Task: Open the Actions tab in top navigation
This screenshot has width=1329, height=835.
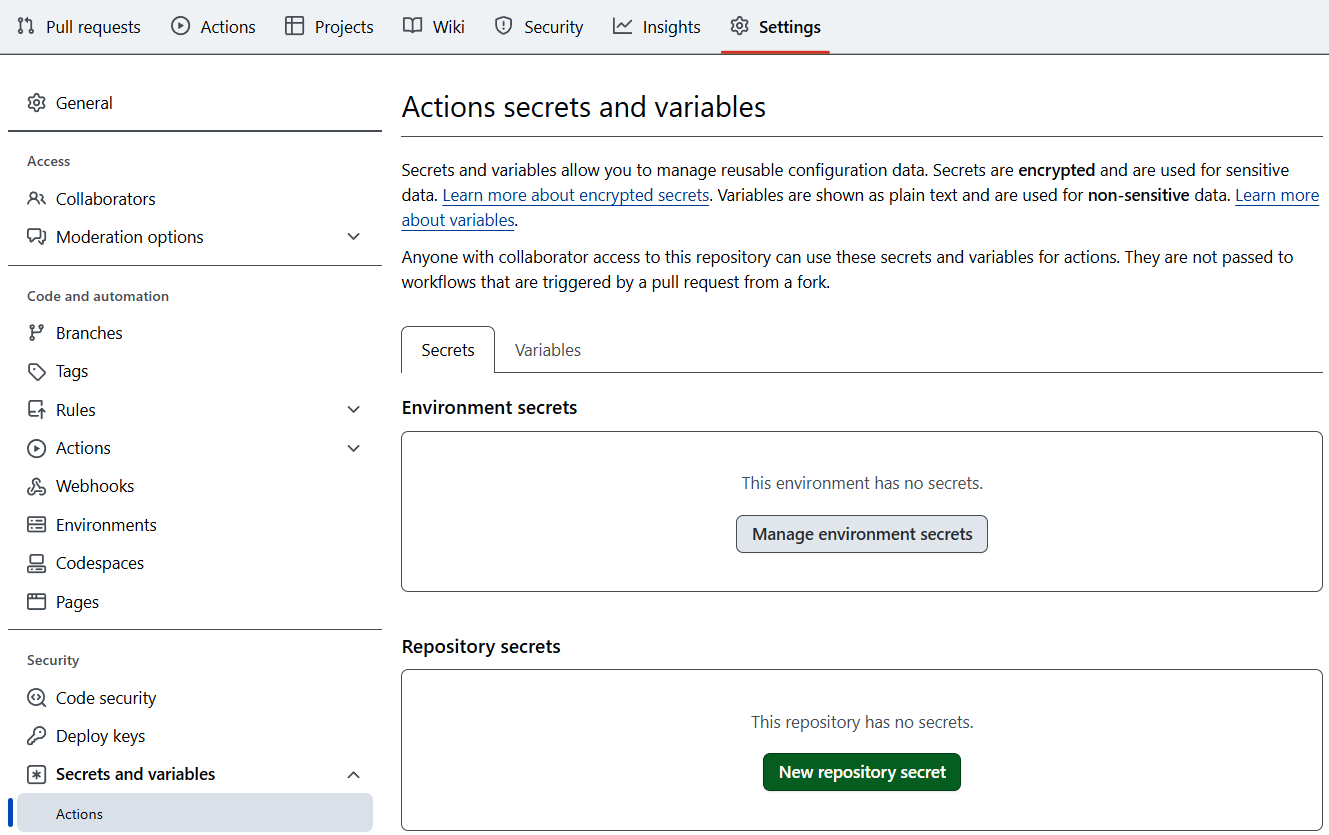Action: pos(213,27)
